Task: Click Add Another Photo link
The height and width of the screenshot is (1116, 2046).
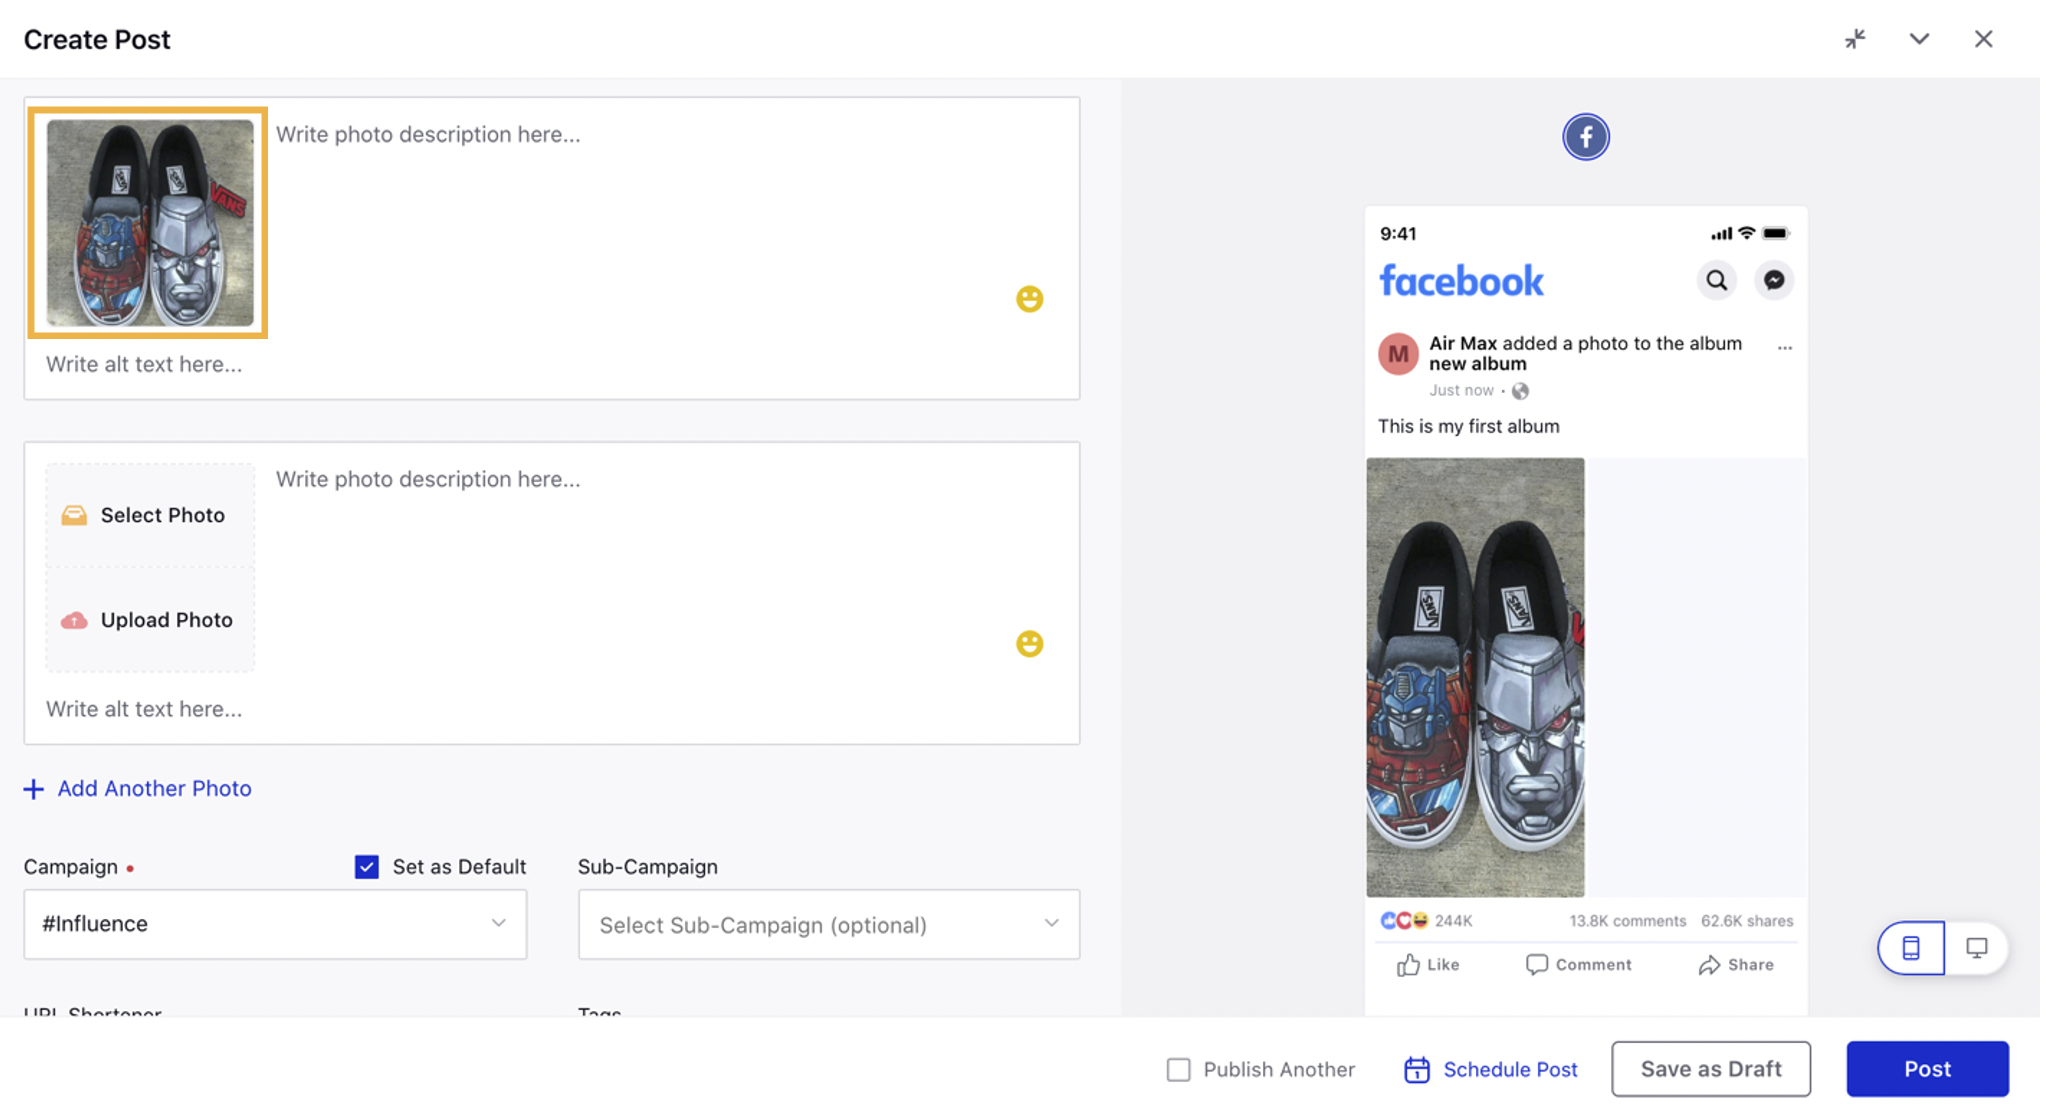Action: [154, 789]
